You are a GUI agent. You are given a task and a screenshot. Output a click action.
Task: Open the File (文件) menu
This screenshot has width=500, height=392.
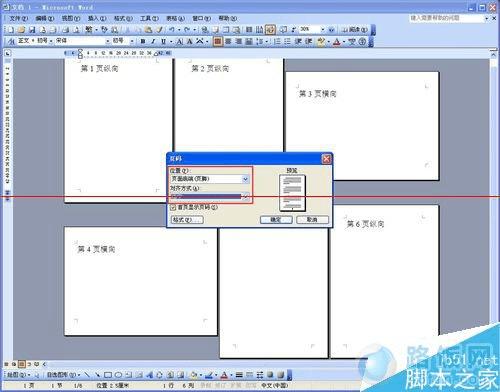[19, 18]
